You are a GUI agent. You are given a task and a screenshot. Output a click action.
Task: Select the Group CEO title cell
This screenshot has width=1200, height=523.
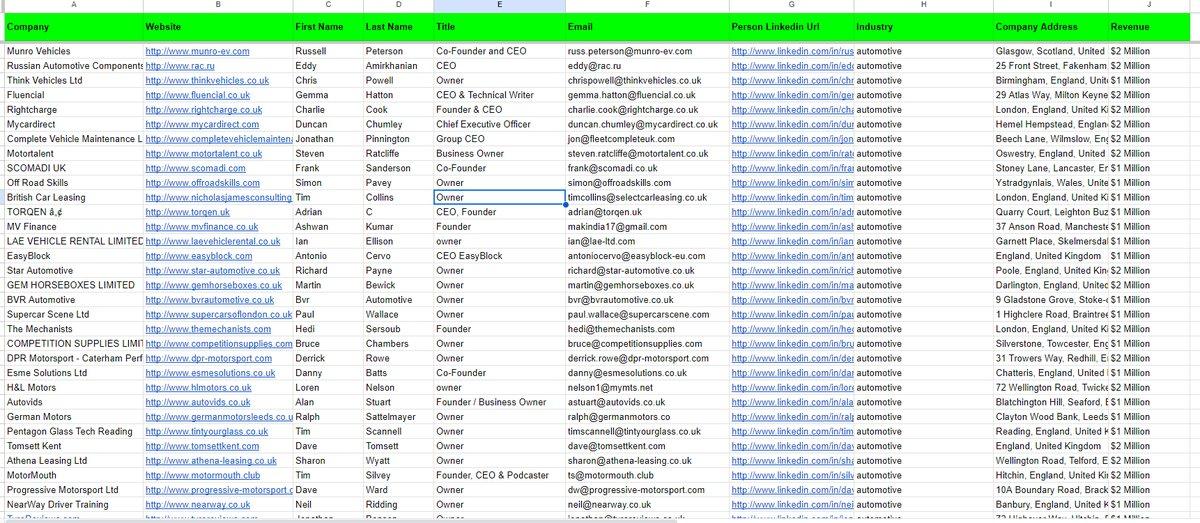pyautogui.click(x=499, y=139)
